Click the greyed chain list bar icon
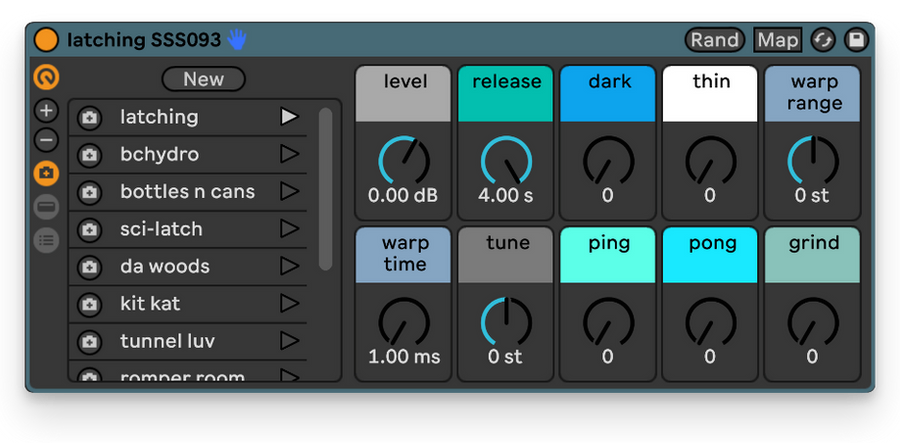900x443 pixels. [x=46, y=207]
